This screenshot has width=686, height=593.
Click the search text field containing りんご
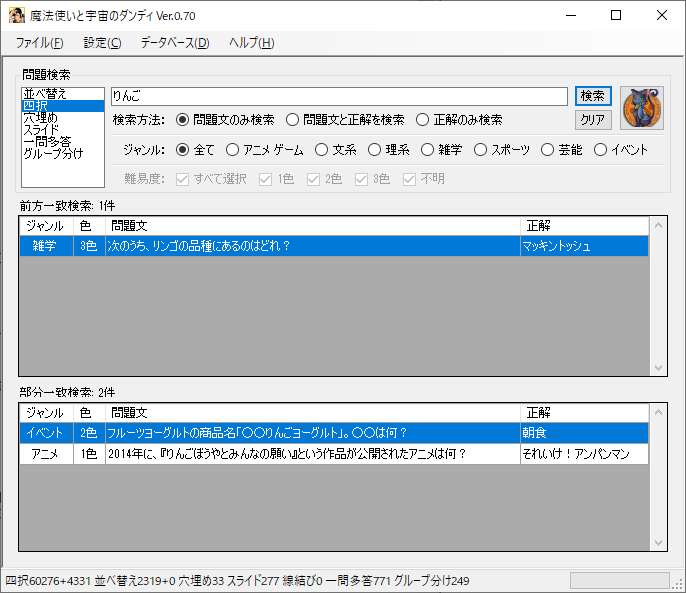tap(338, 96)
